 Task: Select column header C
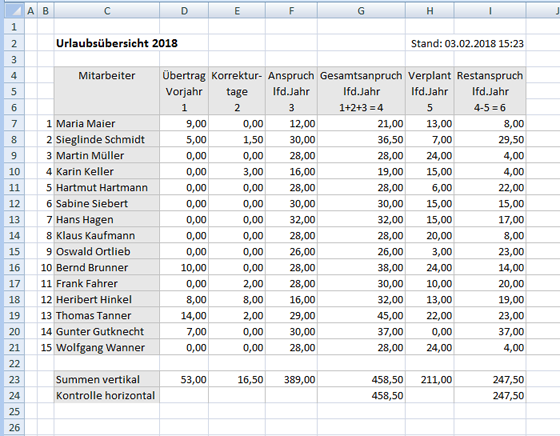coord(107,11)
